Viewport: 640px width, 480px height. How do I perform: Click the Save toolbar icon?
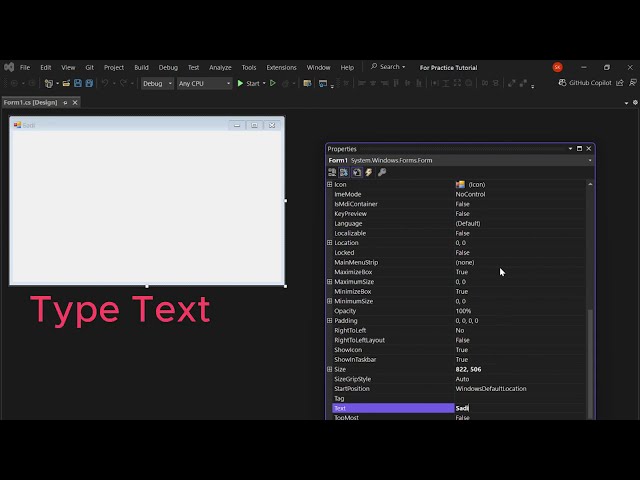pos(78,83)
